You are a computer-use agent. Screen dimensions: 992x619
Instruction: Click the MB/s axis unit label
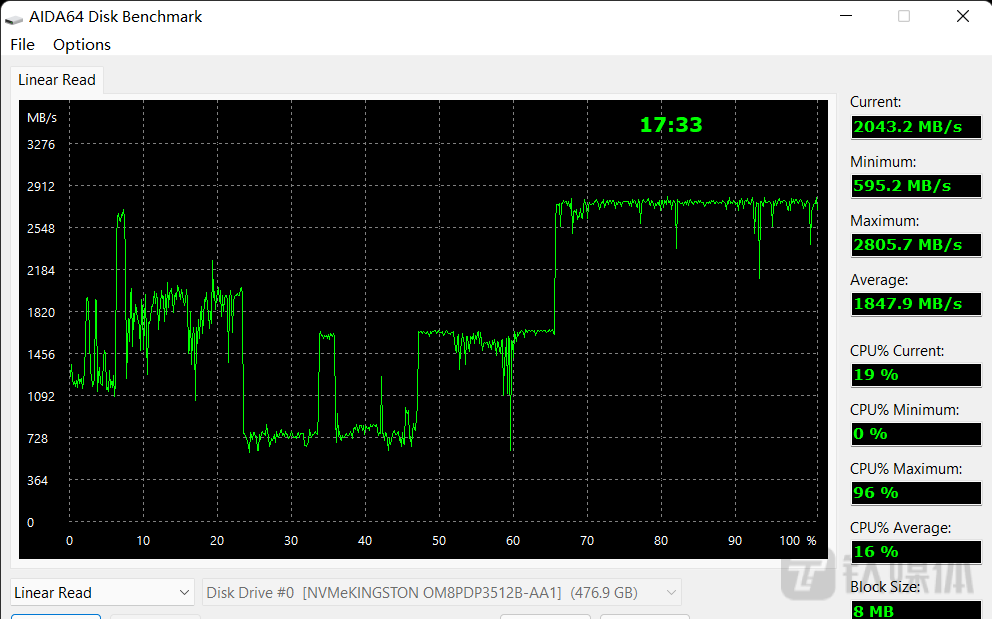tap(42, 118)
